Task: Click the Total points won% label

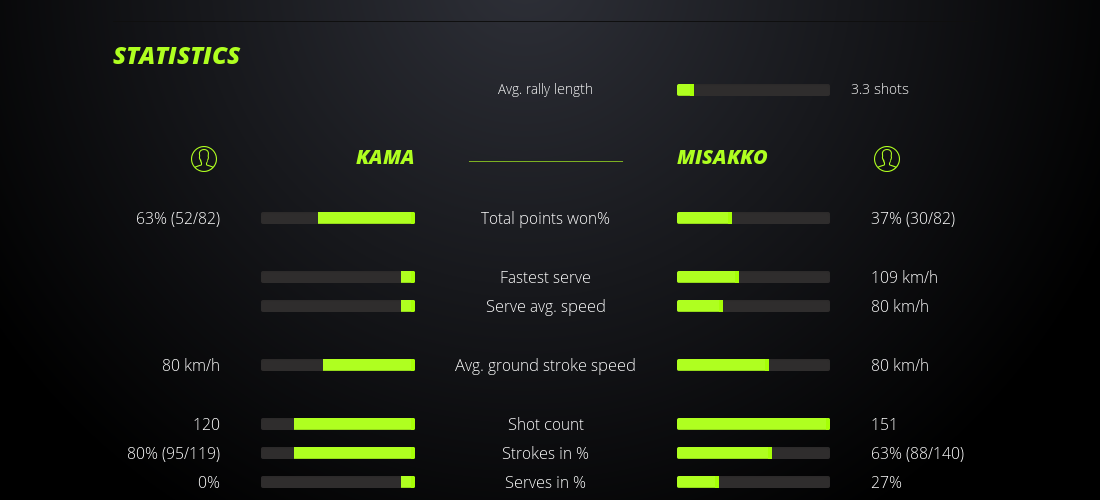Action: tap(545, 218)
